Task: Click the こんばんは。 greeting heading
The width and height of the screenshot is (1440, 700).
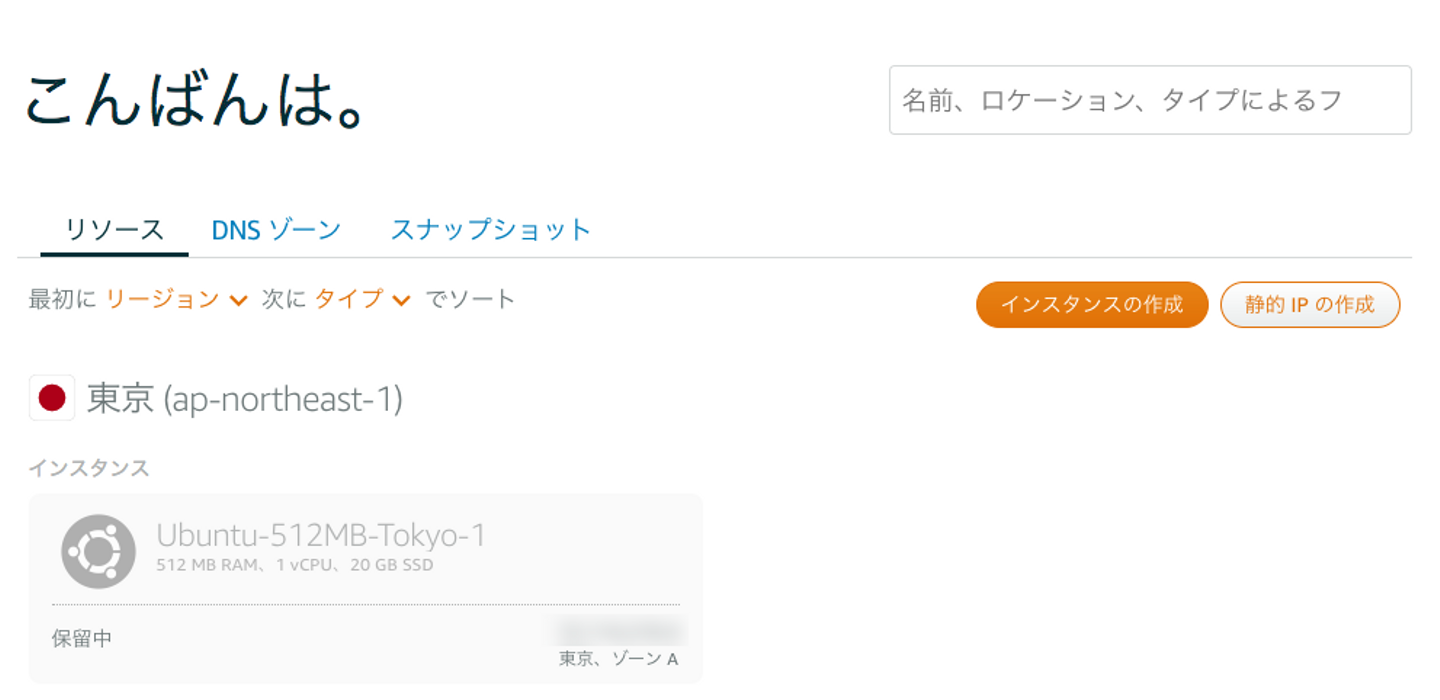Action: point(193,101)
